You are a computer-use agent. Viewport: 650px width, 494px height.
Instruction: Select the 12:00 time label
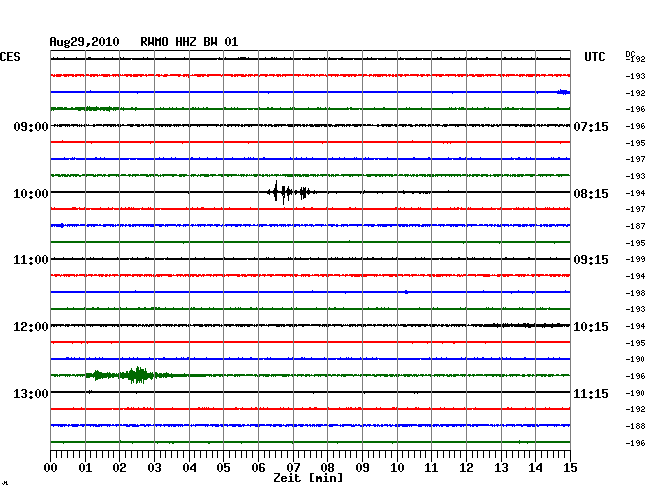click(31, 327)
